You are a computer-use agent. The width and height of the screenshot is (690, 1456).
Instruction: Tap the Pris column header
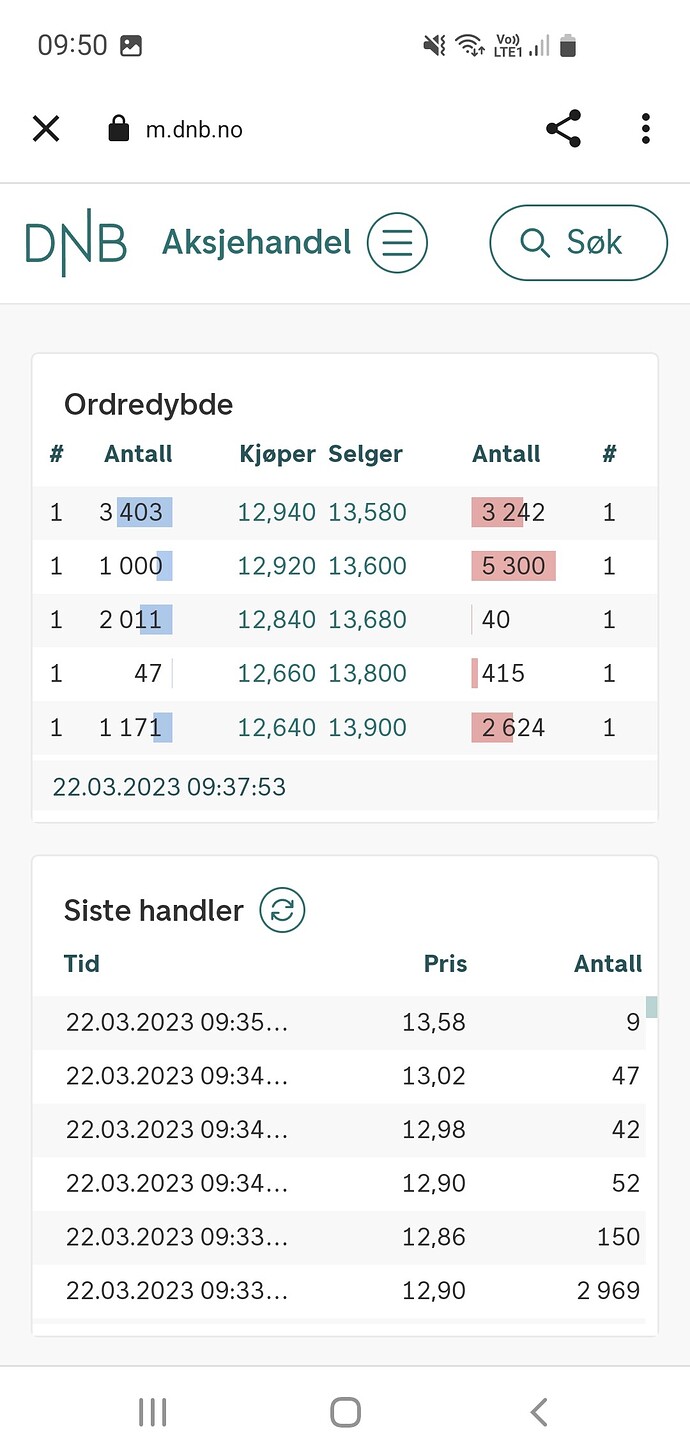[445, 964]
